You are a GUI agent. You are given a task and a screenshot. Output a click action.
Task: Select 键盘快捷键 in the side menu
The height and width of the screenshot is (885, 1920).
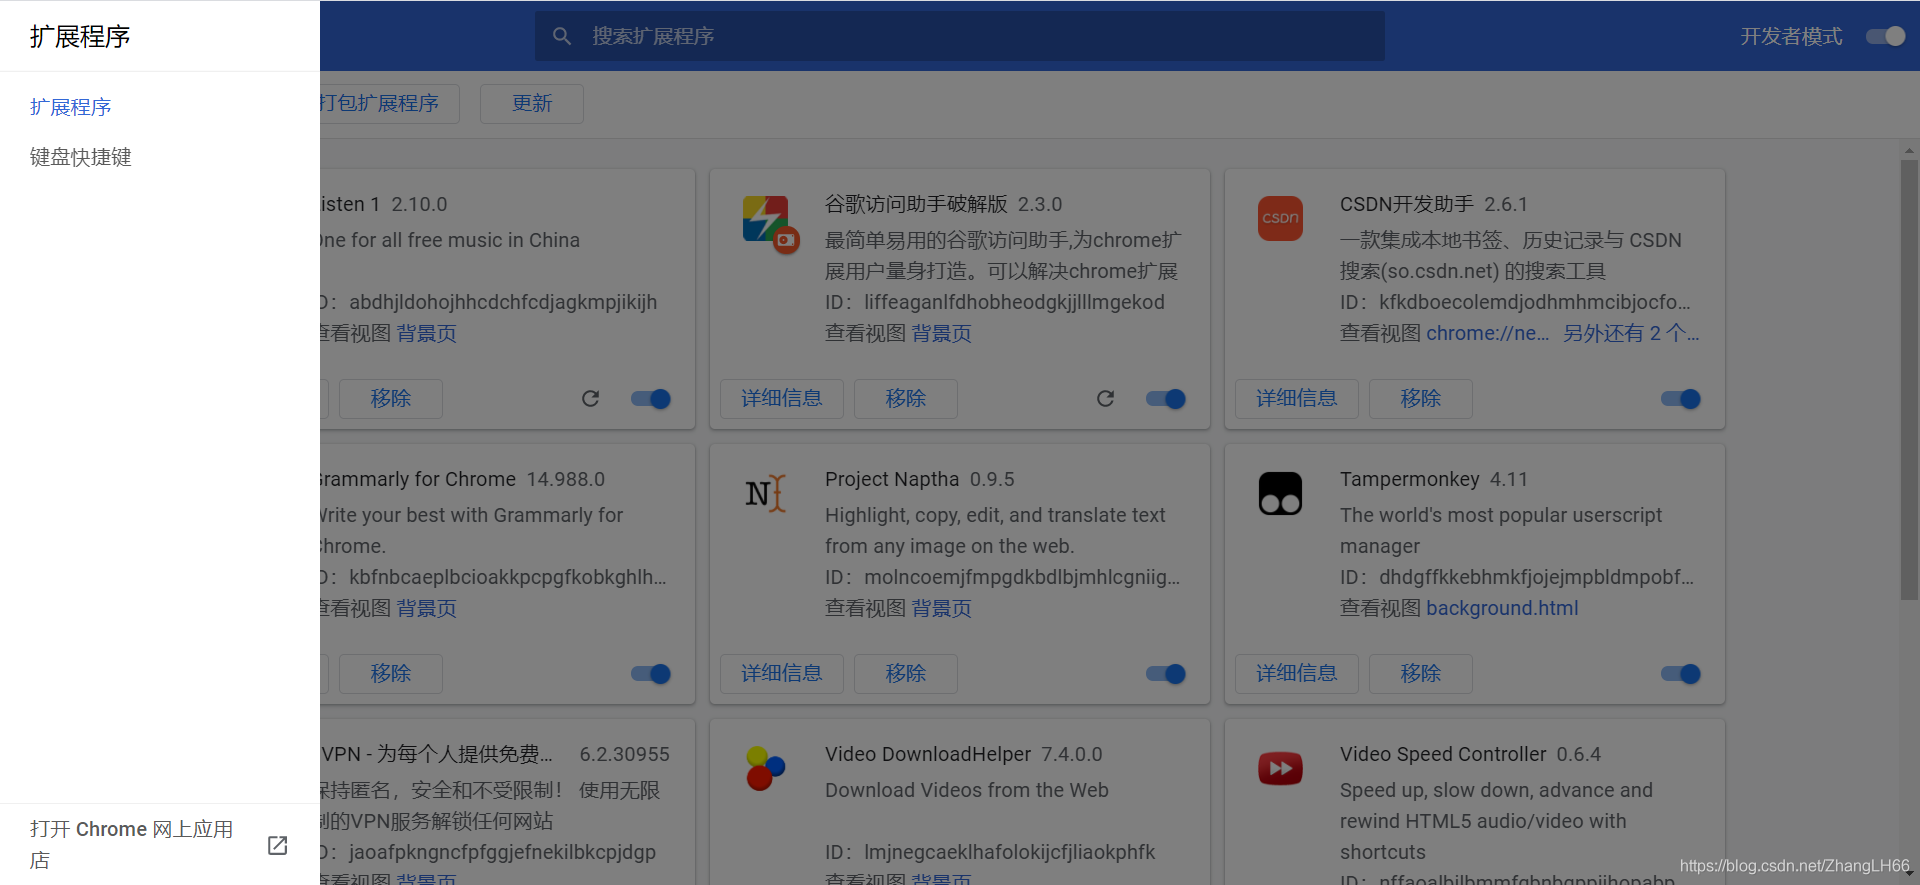pos(81,157)
